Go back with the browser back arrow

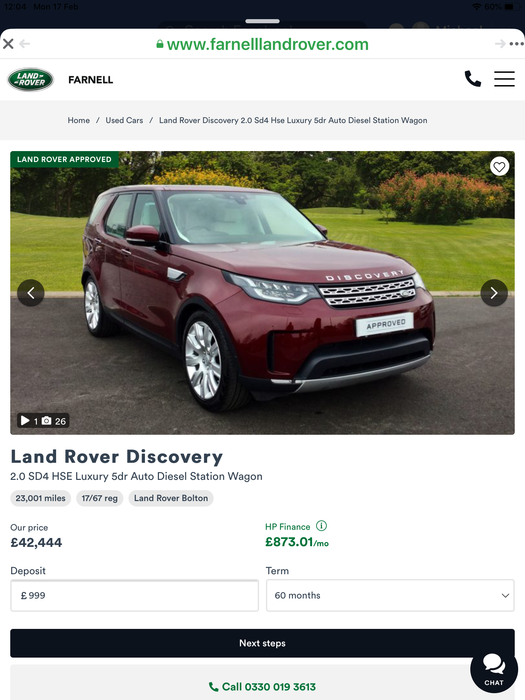[25, 44]
